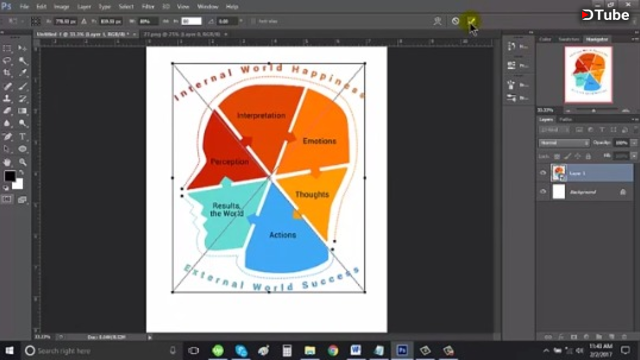
Task: Select the Move tool
Action: click(22, 49)
